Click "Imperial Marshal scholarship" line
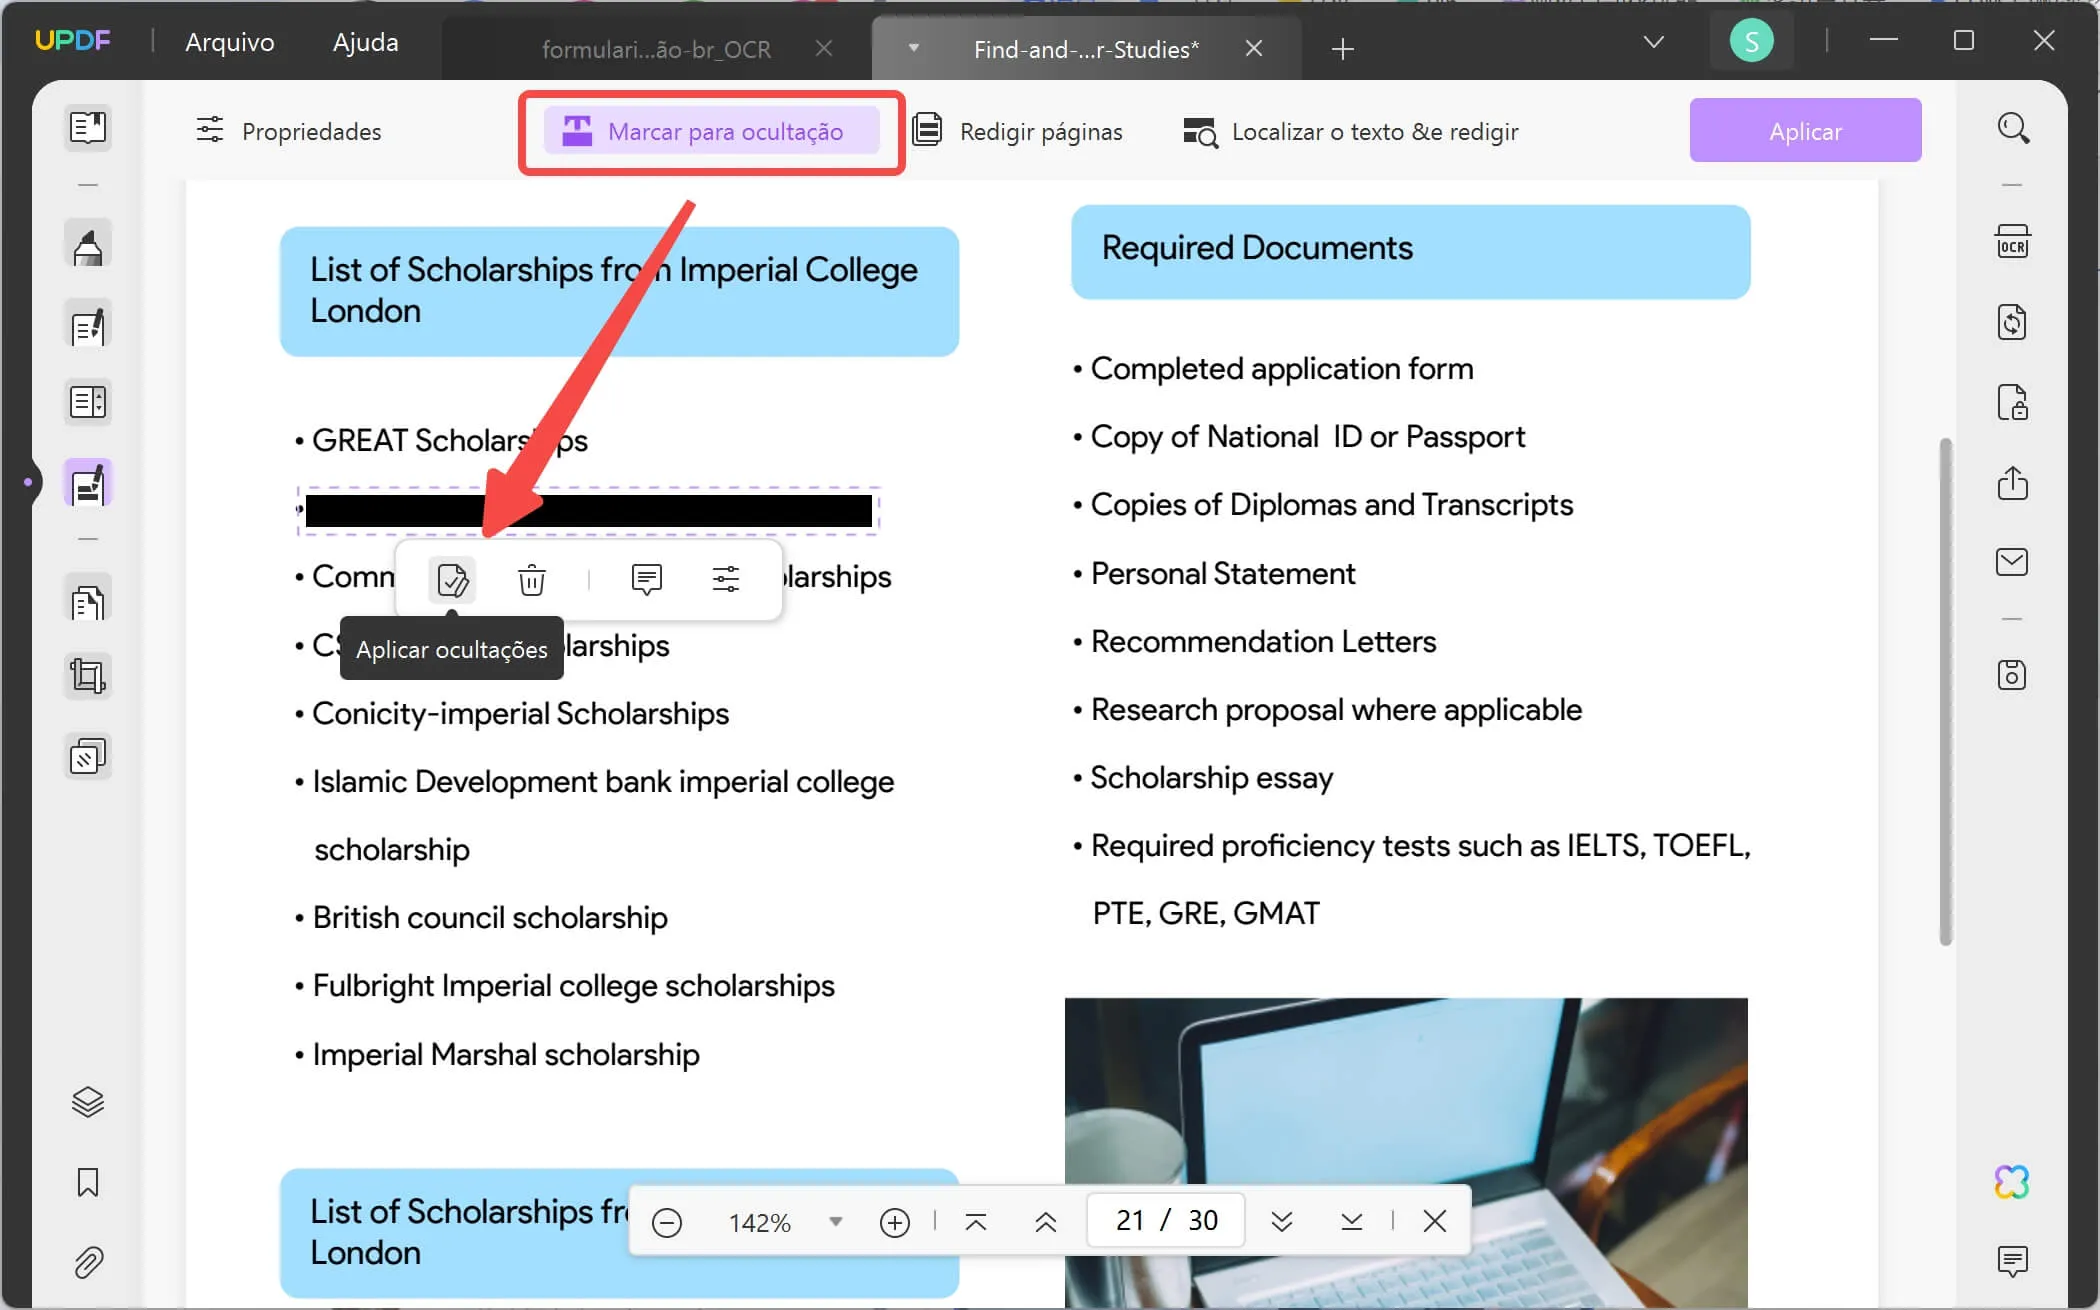2100x1310 pixels. tap(506, 1054)
